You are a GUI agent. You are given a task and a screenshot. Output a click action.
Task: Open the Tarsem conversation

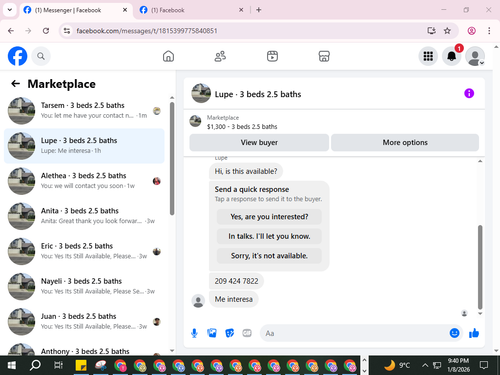(x=84, y=111)
